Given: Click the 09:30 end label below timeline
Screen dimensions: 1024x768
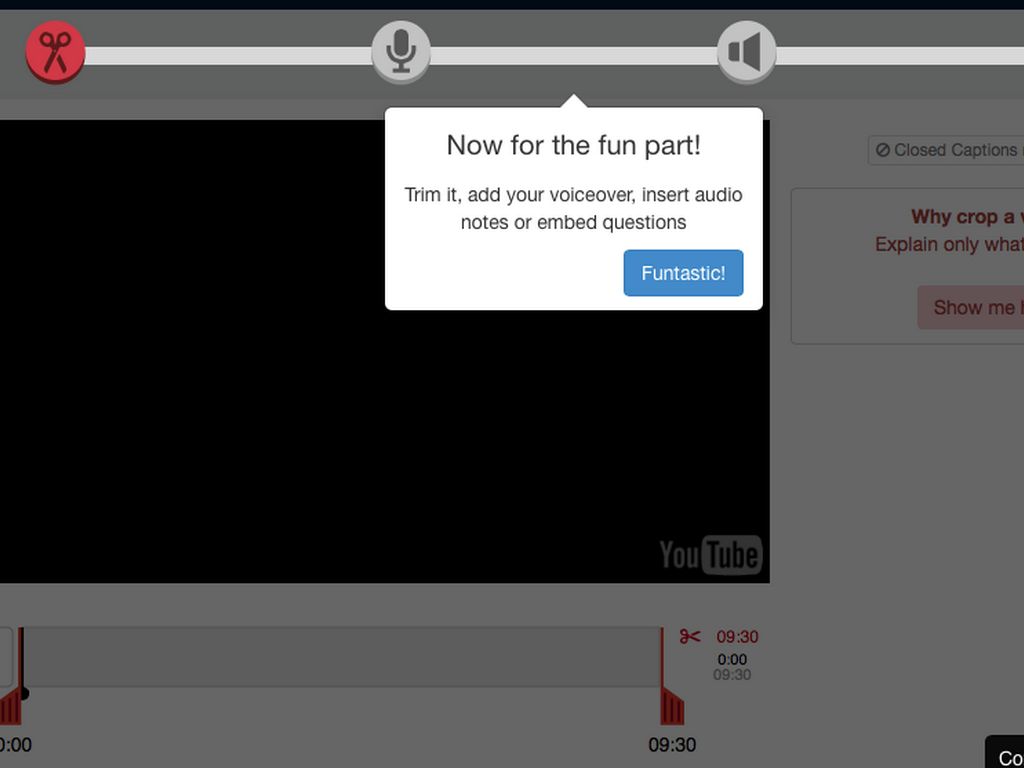Looking at the screenshot, I should tap(672, 745).
